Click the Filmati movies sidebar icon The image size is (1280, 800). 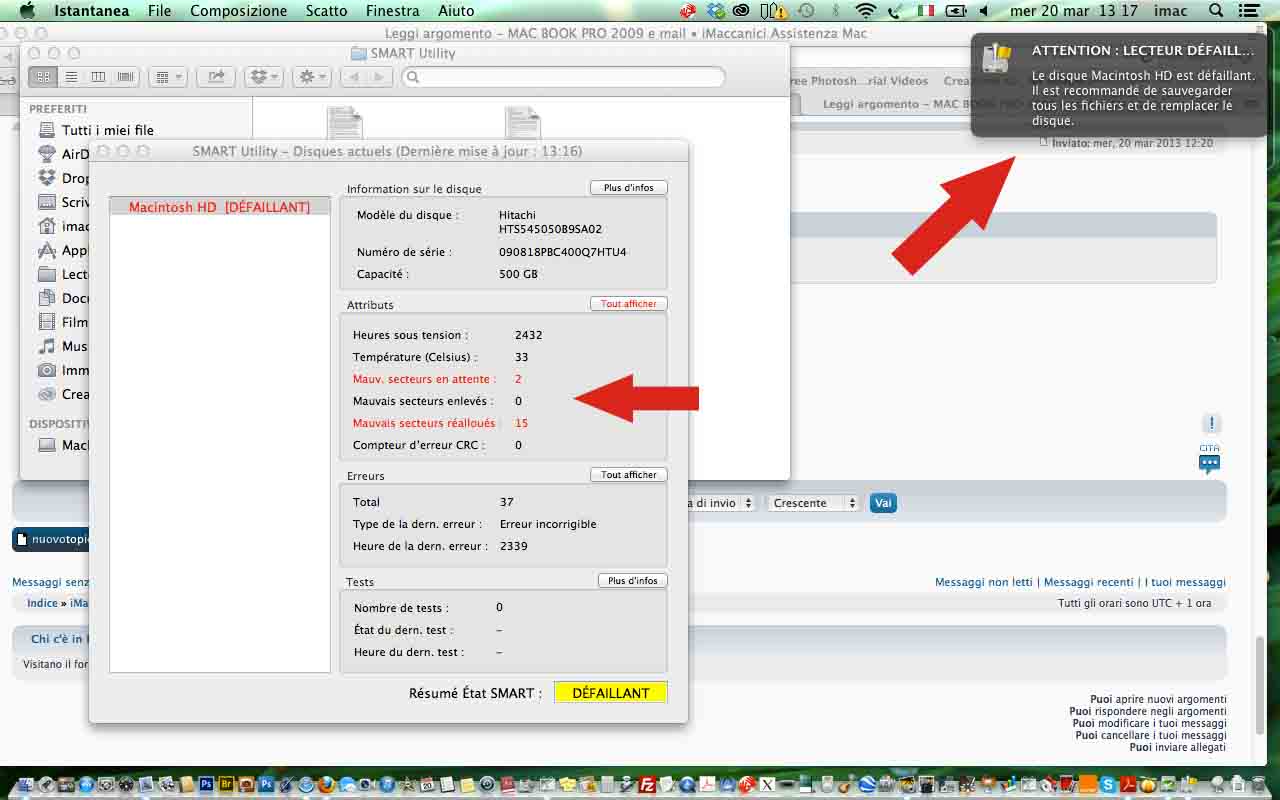coord(47,322)
